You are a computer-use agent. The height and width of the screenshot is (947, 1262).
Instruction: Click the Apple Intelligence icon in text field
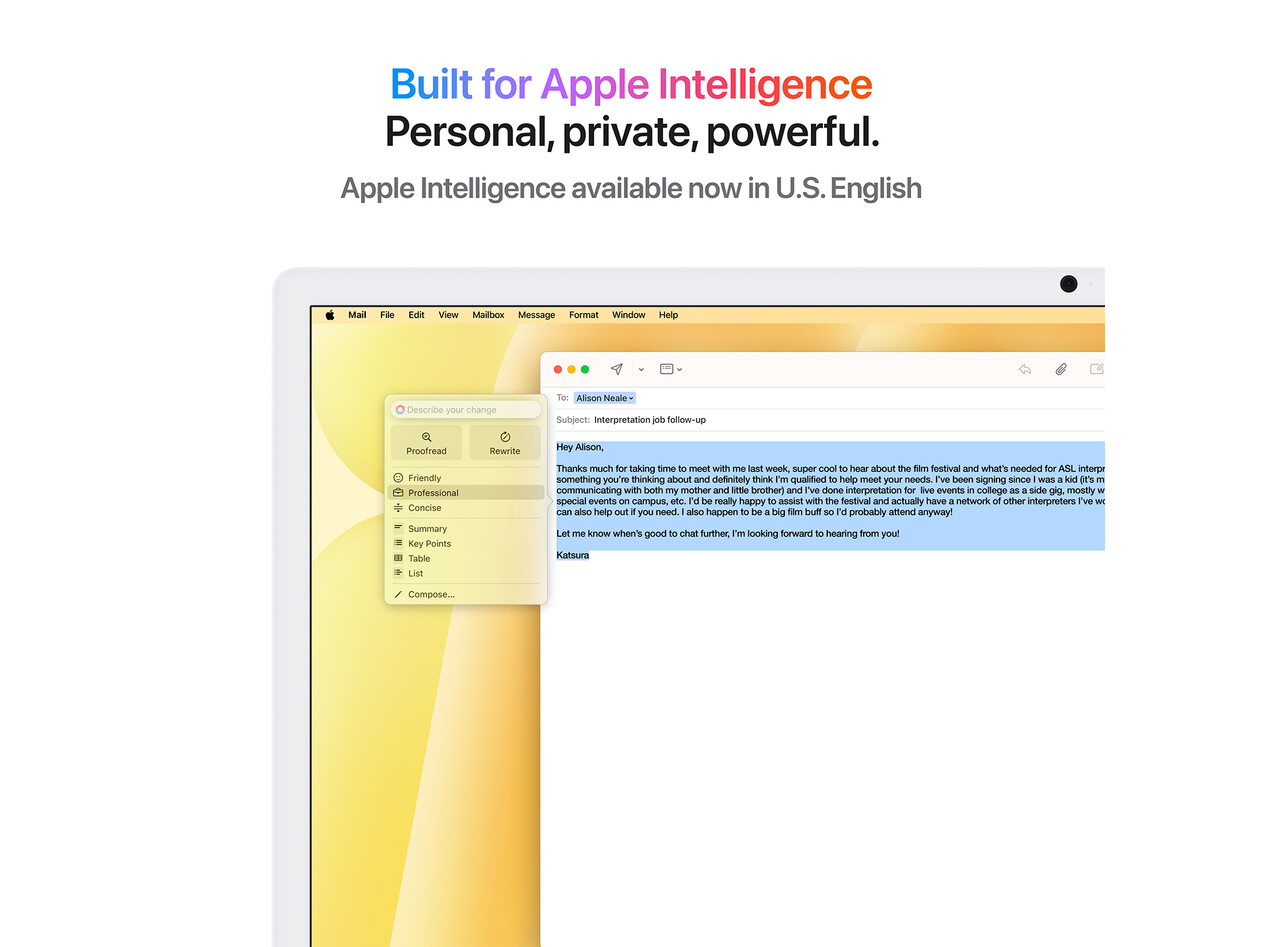point(400,410)
